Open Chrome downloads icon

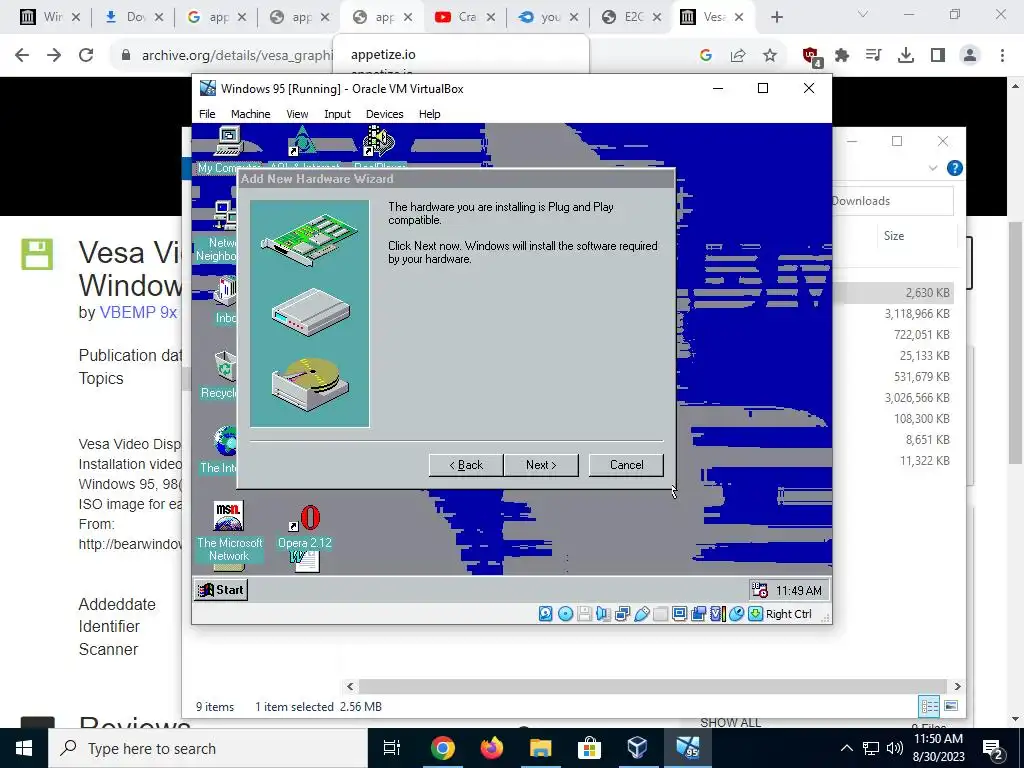[906, 56]
